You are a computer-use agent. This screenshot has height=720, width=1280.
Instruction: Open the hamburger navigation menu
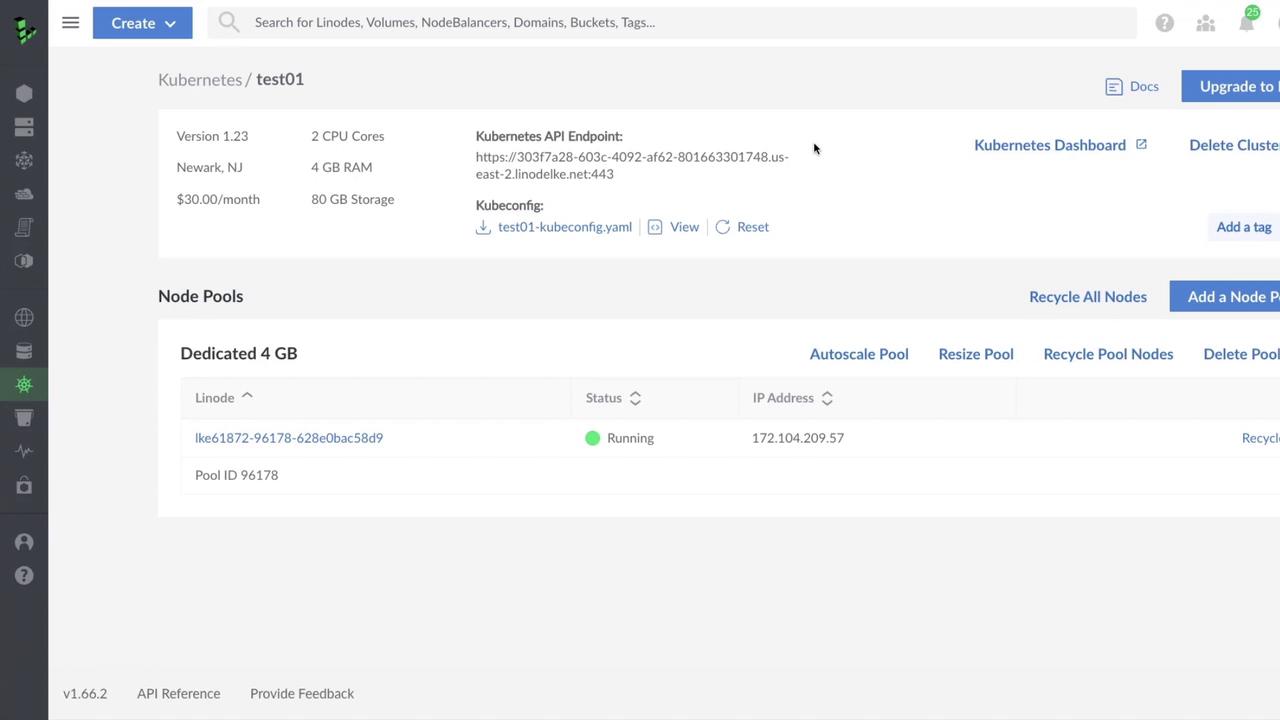click(x=70, y=22)
